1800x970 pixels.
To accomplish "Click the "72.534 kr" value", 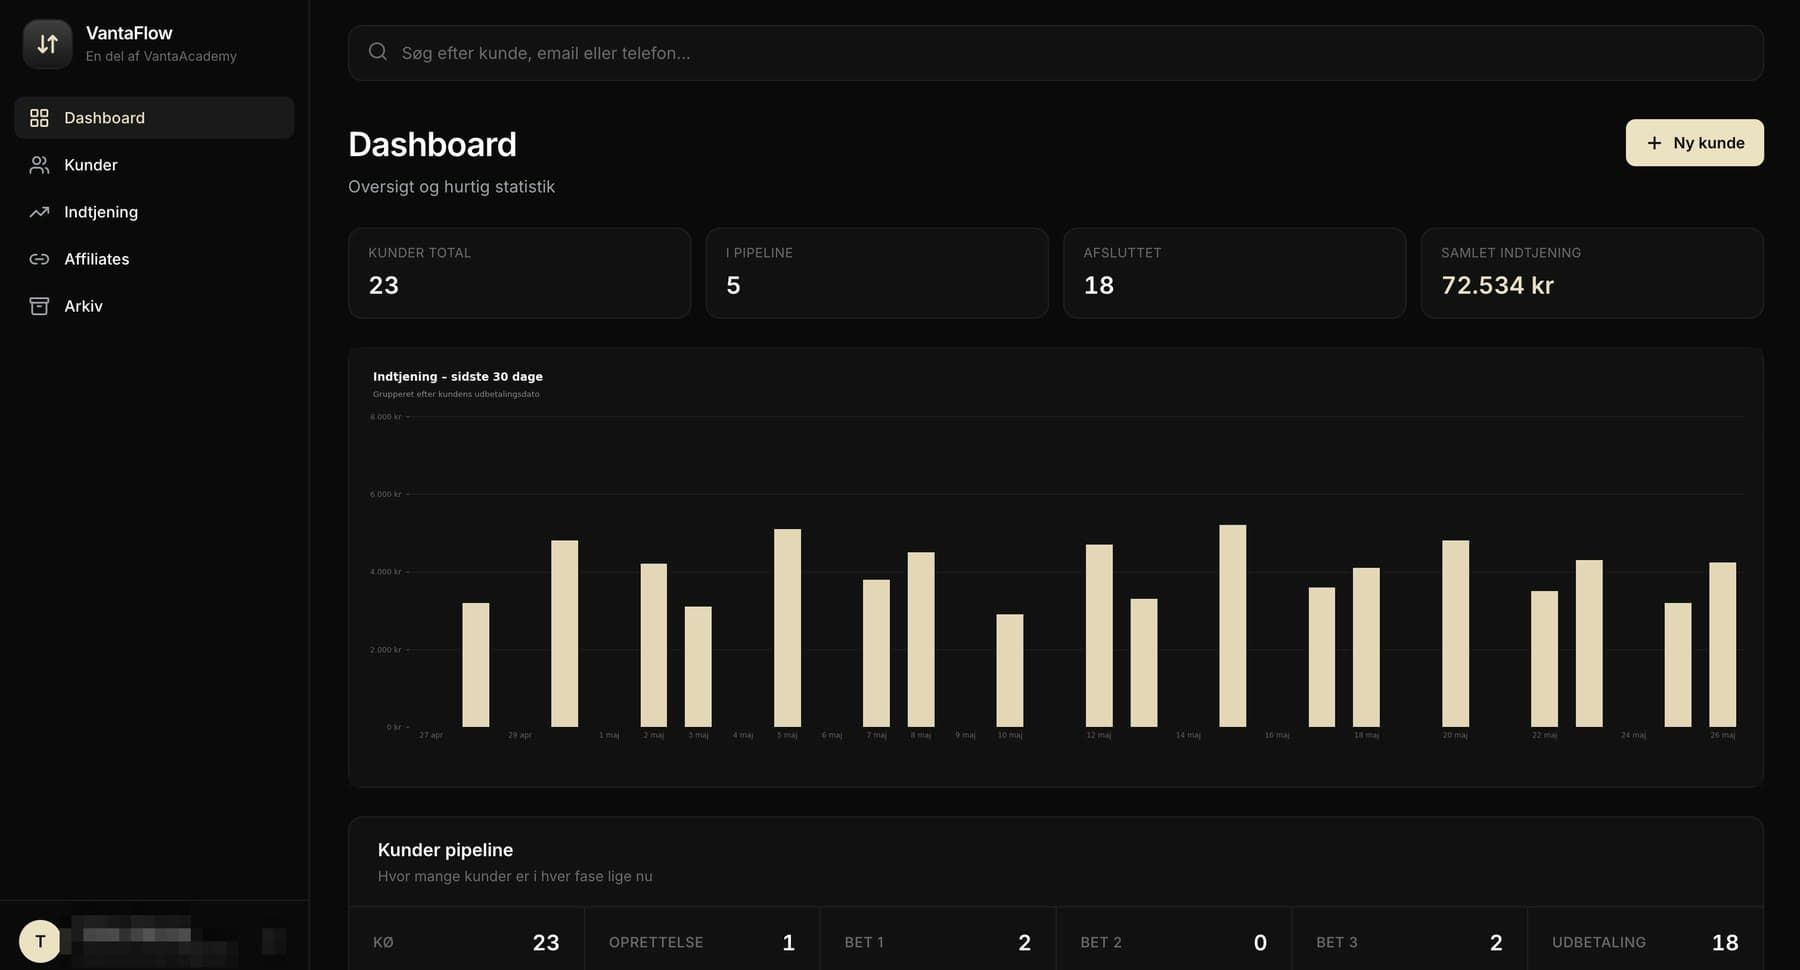I will (1497, 286).
